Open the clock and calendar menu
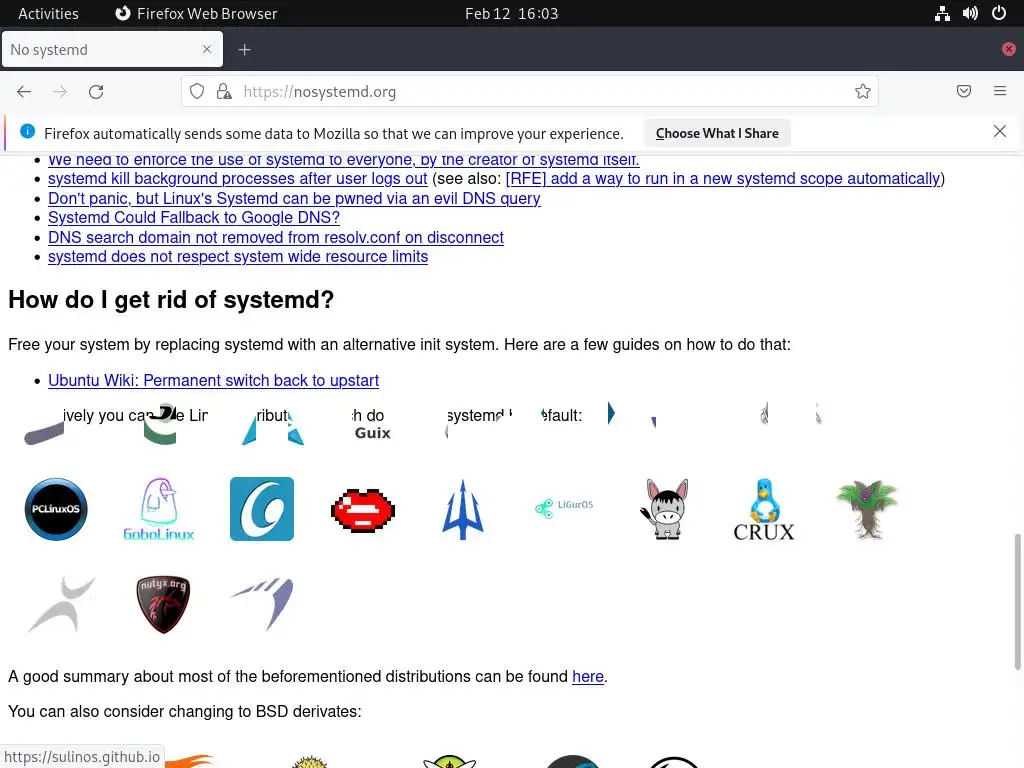Image resolution: width=1024 pixels, height=768 pixels. coord(512,13)
